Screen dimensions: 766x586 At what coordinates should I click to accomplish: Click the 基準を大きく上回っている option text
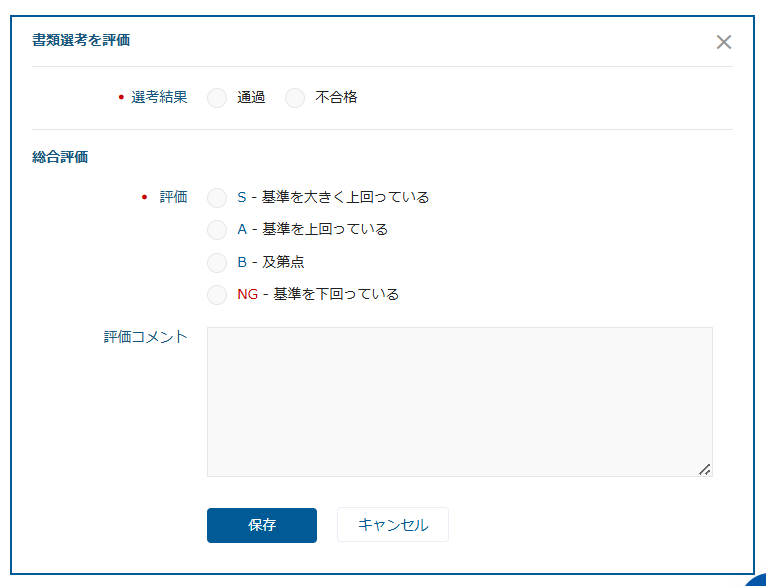(x=345, y=197)
